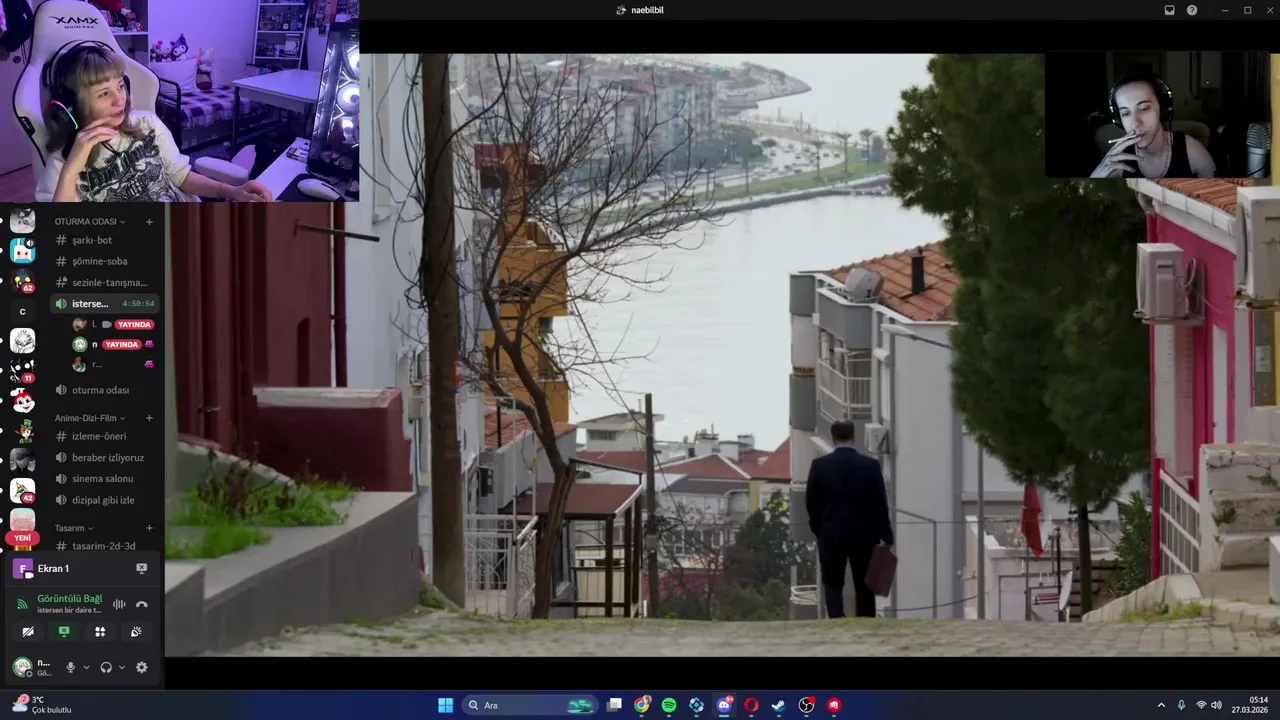The image size is (1280, 720).
Task: Join the oturma odası voice channel
Action: tap(103, 390)
